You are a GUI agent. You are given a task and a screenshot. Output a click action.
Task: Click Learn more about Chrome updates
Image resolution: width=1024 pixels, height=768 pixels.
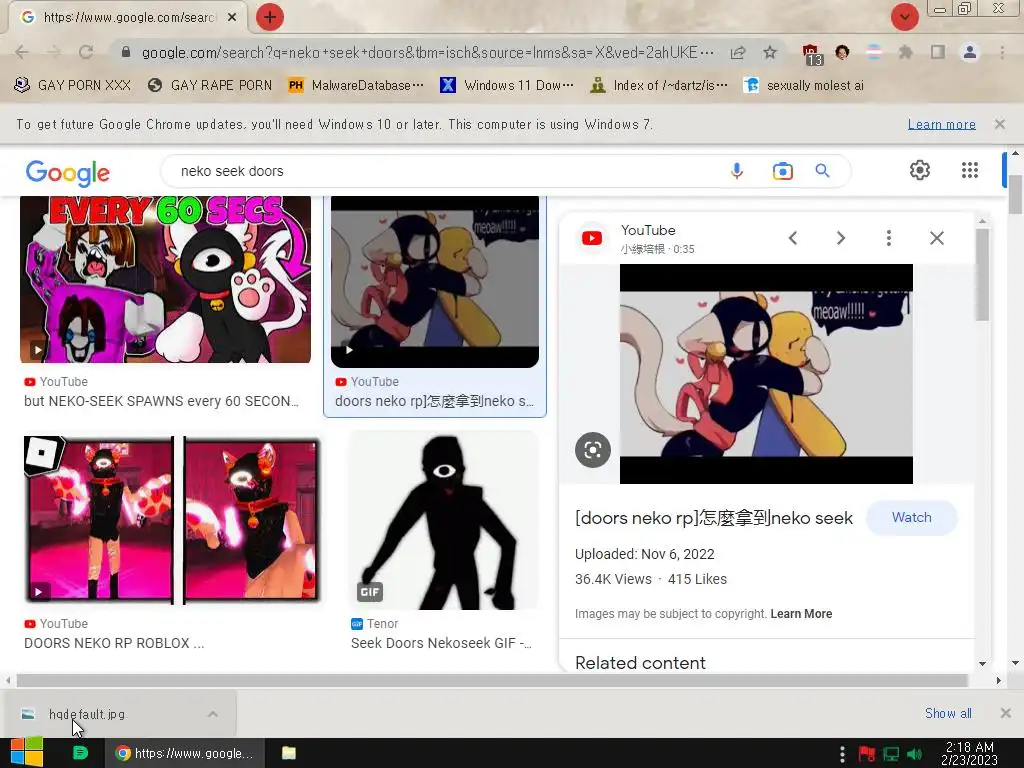(x=941, y=124)
